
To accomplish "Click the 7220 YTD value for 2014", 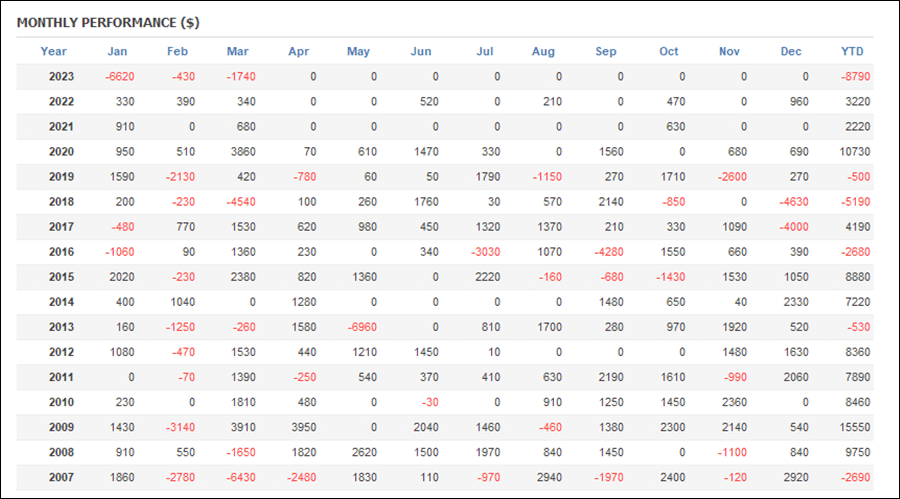I will click(858, 302).
